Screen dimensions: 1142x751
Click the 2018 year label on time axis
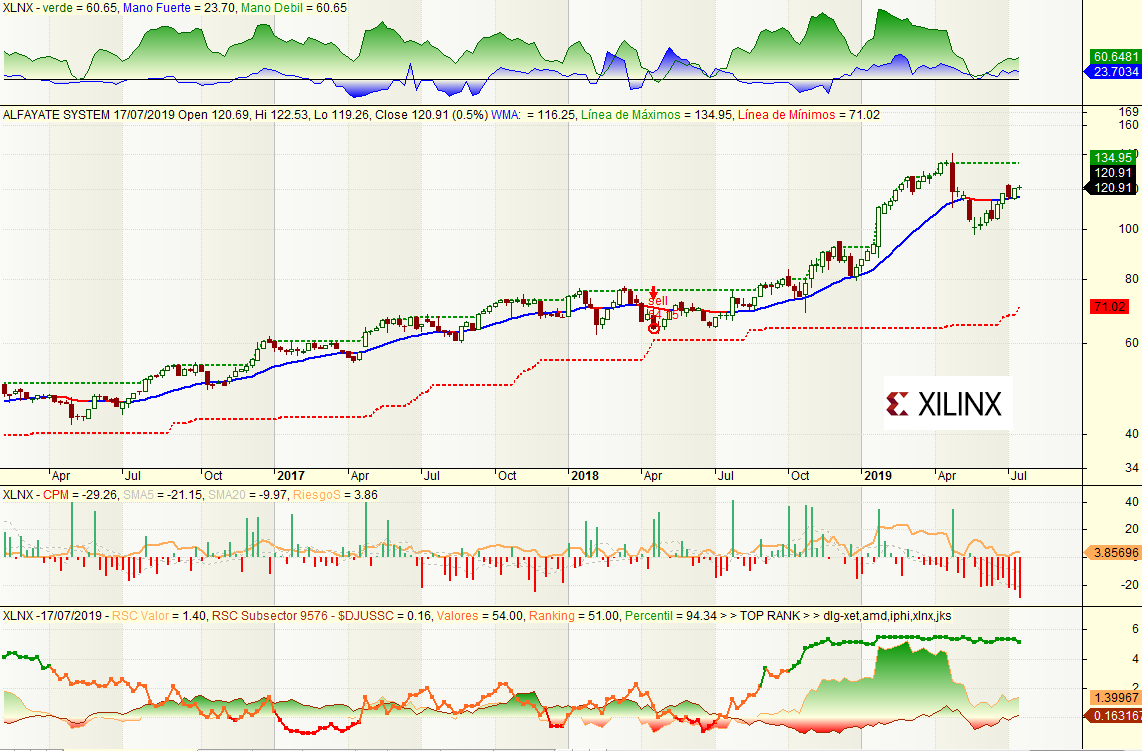[x=585, y=476]
